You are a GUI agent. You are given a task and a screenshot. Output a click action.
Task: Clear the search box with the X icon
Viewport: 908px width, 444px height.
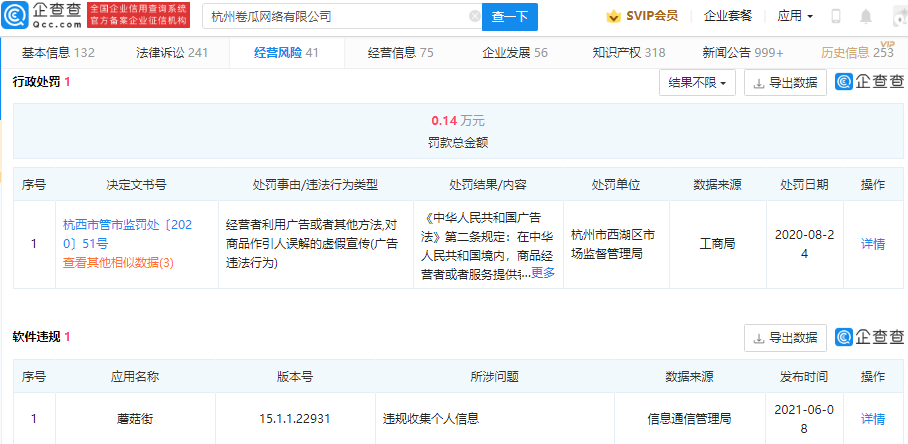point(475,17)
